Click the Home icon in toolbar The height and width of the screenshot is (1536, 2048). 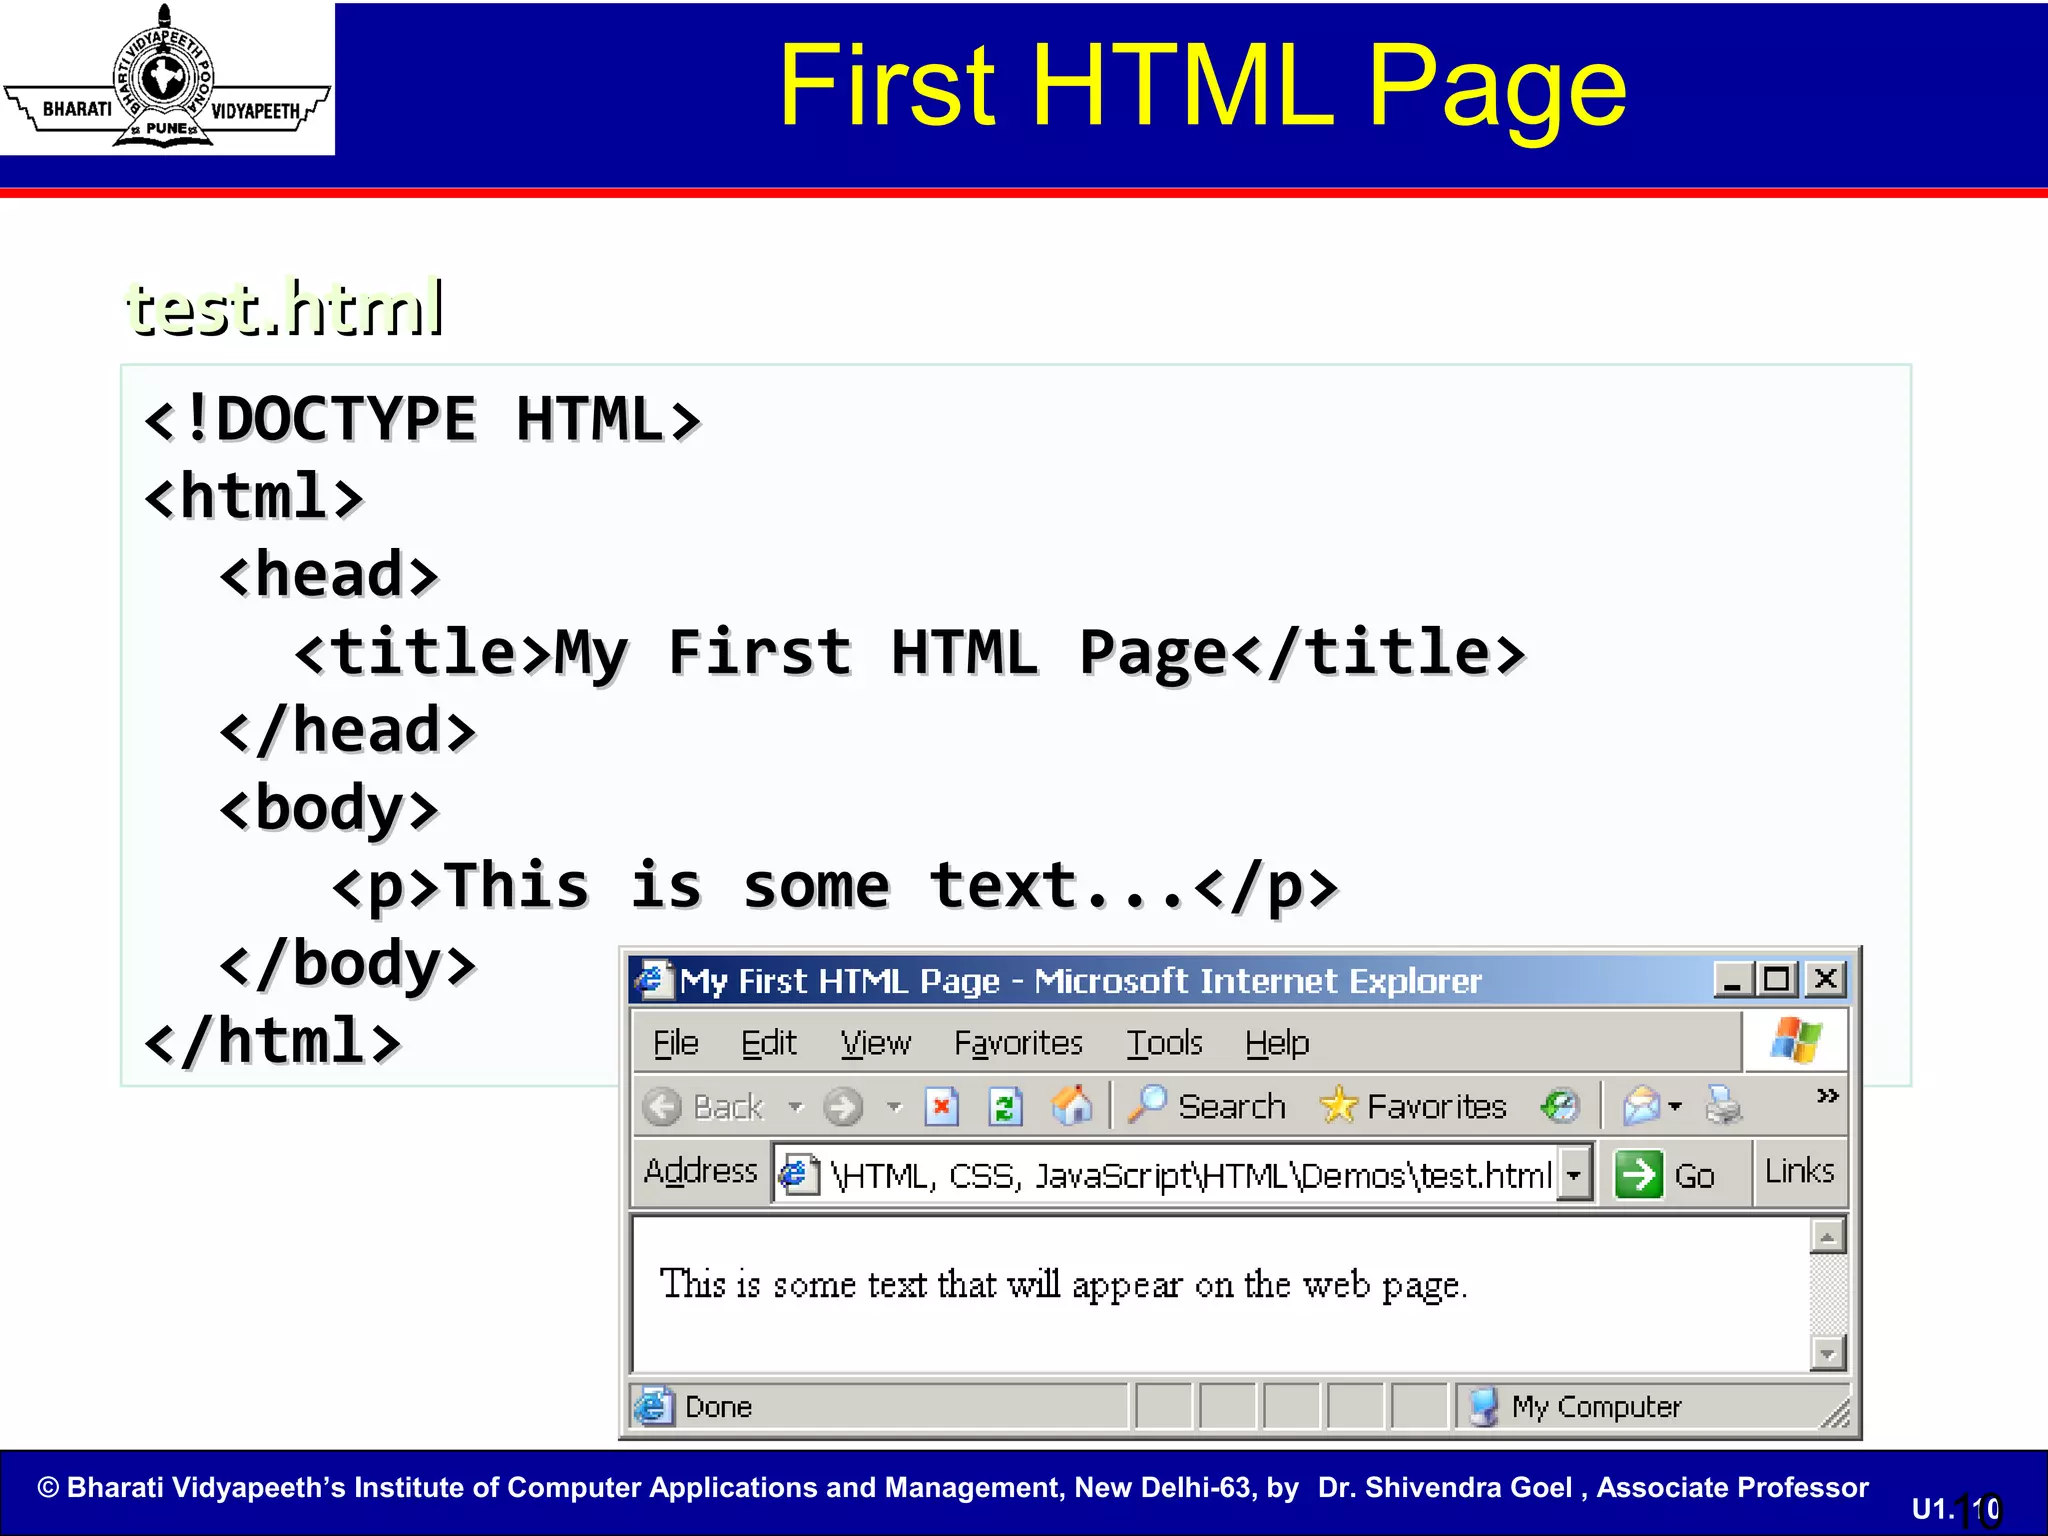[x=1071, y=1106]
